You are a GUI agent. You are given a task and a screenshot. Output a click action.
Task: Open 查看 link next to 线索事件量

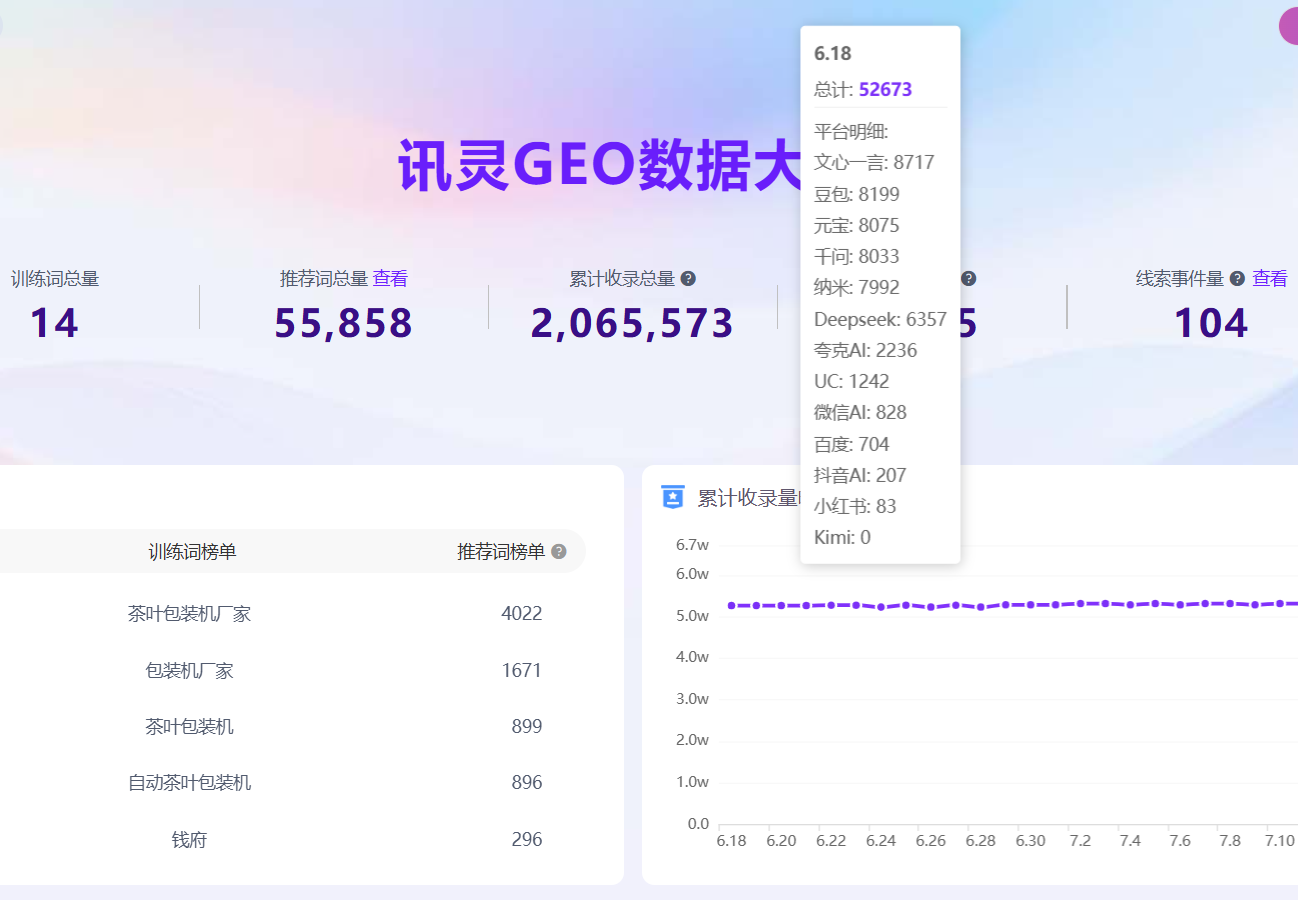point(1270,279)
